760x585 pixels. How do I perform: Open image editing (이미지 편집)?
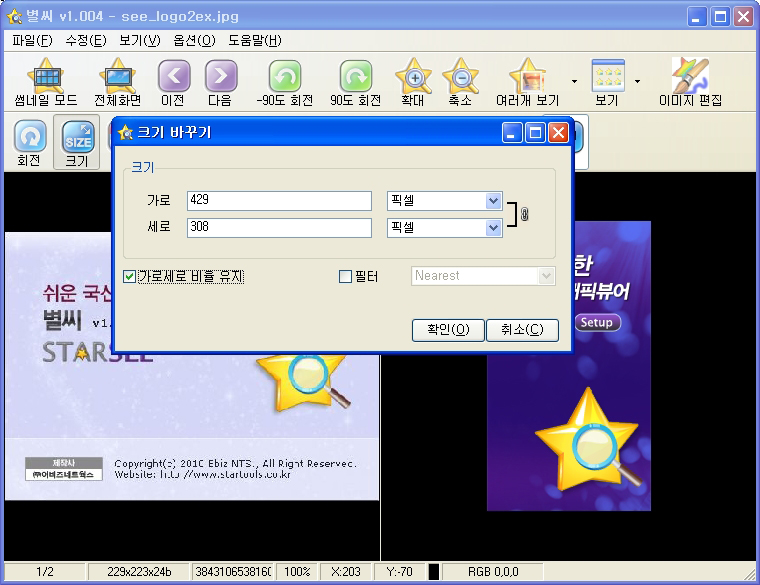click(x=690, y=81)
